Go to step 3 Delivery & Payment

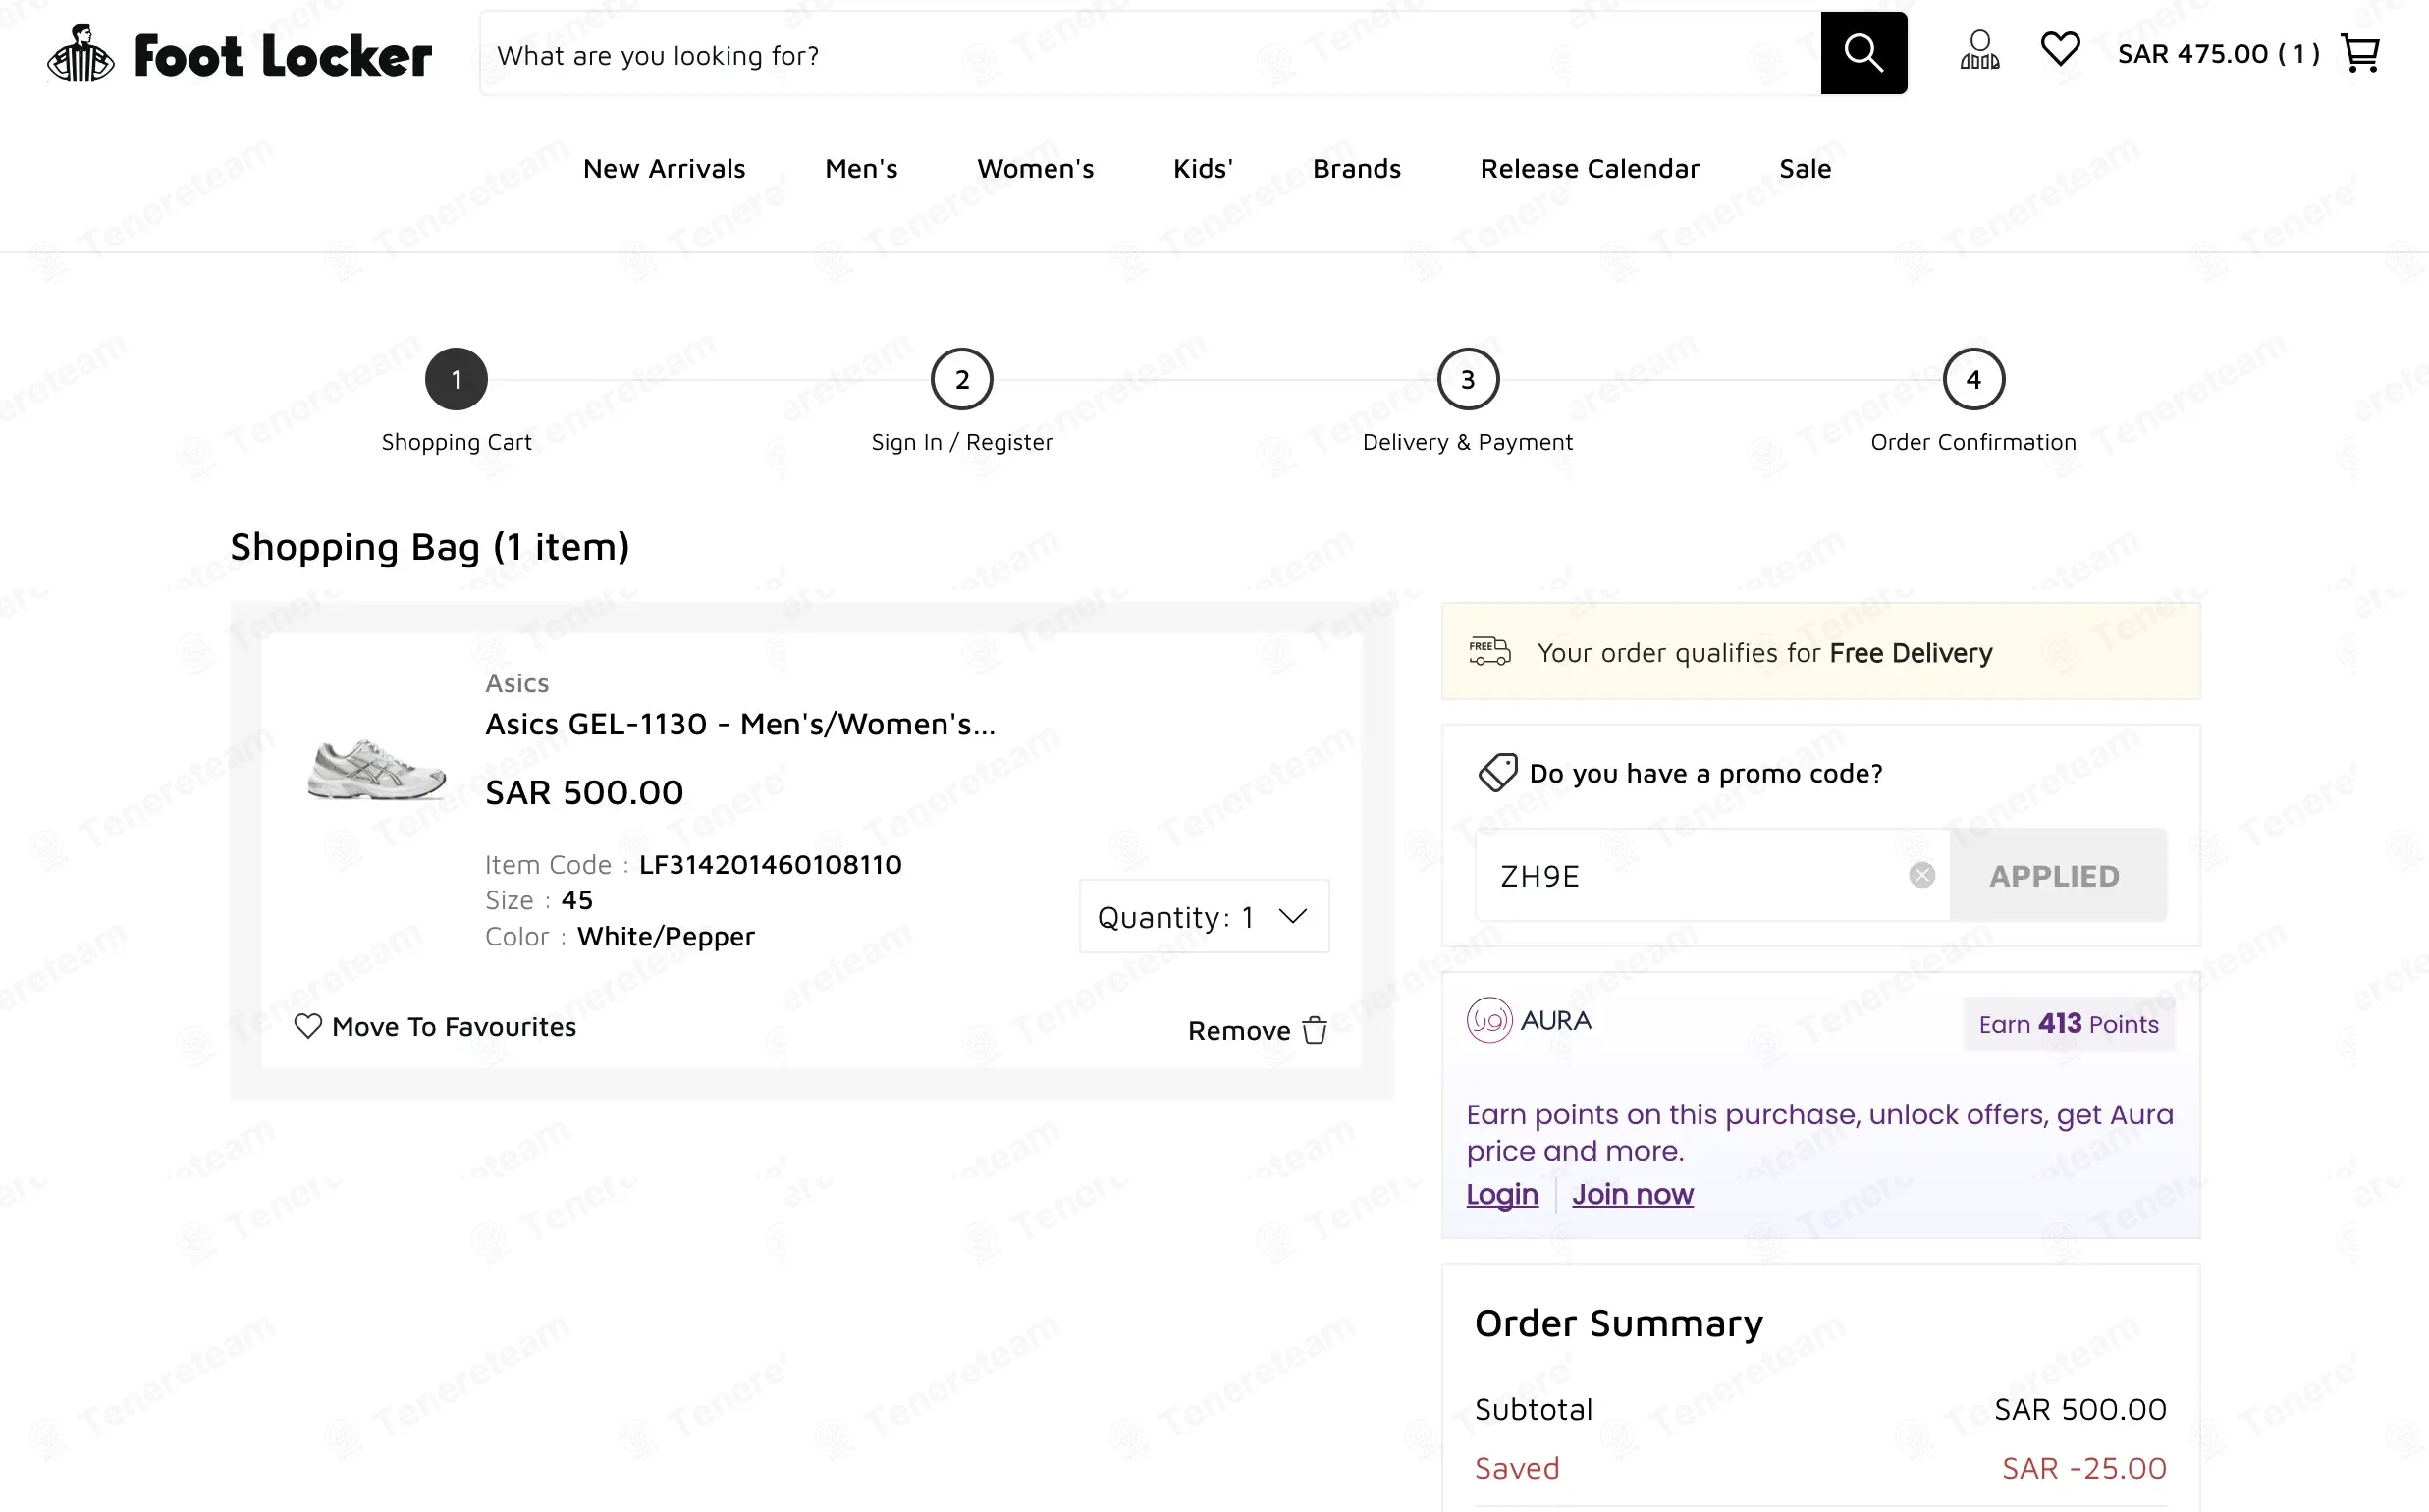click(x=1467, y=379)
